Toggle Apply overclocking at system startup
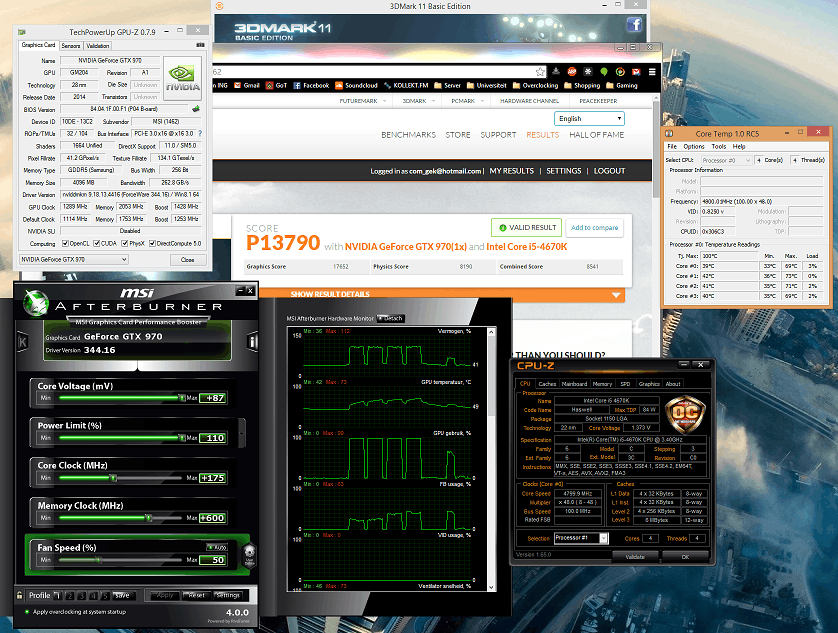 point(27,612)
